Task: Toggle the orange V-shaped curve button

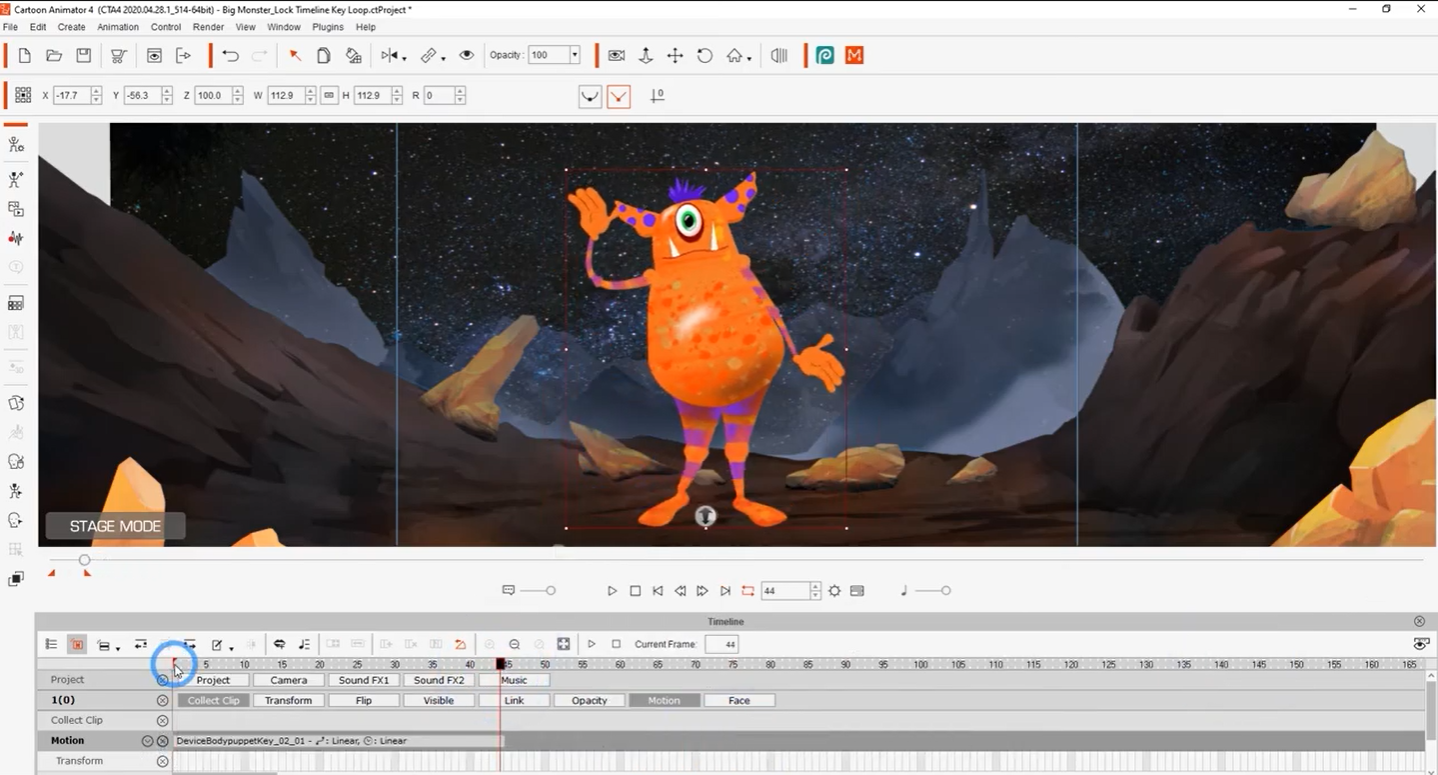Action: (x=619, y=96)
